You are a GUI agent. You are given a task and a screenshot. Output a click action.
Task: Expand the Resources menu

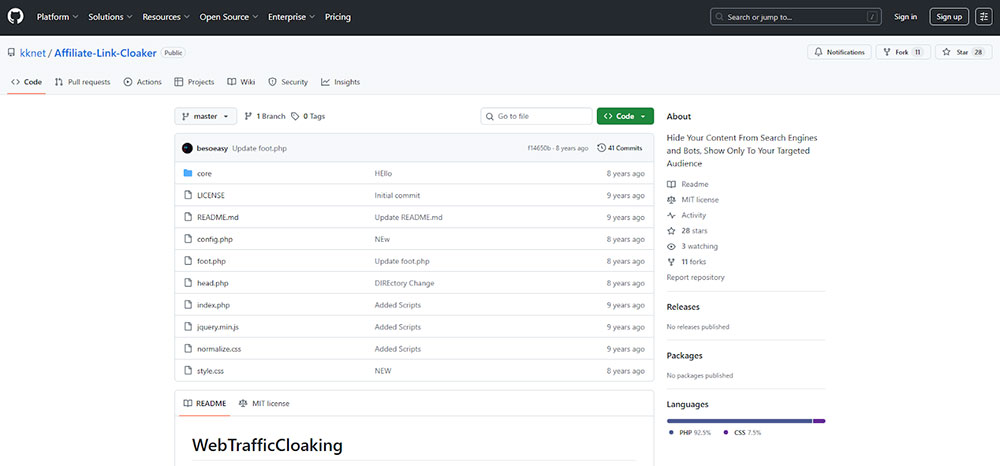(x=165, y=17)
